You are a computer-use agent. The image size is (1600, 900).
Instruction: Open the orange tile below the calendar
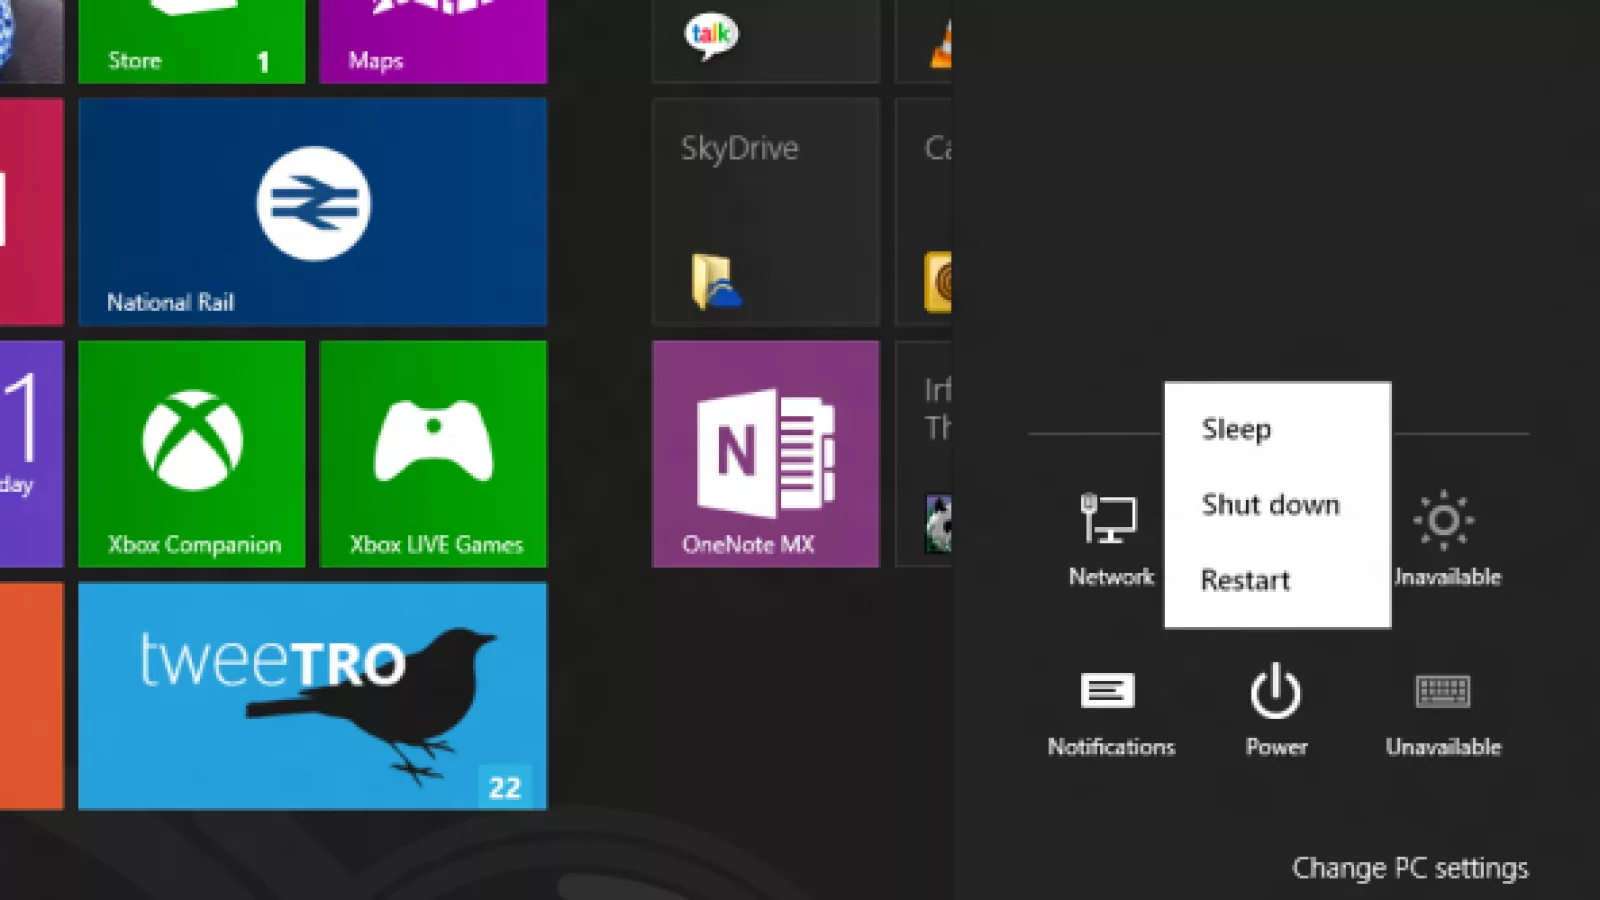click(x=31, y=696)
